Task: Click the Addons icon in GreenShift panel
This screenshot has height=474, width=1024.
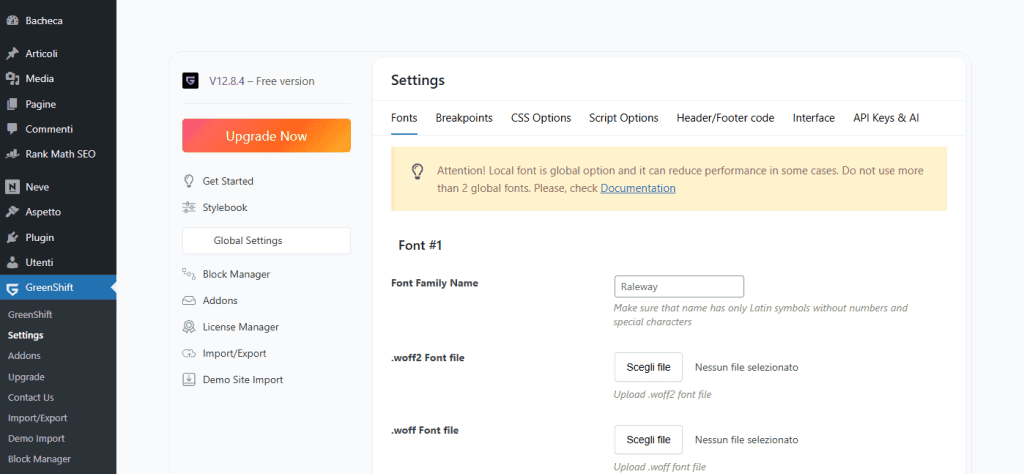Action: tap(189, 301)
